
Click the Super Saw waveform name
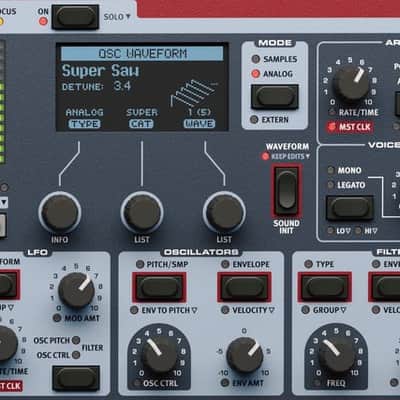coord(100,71)
